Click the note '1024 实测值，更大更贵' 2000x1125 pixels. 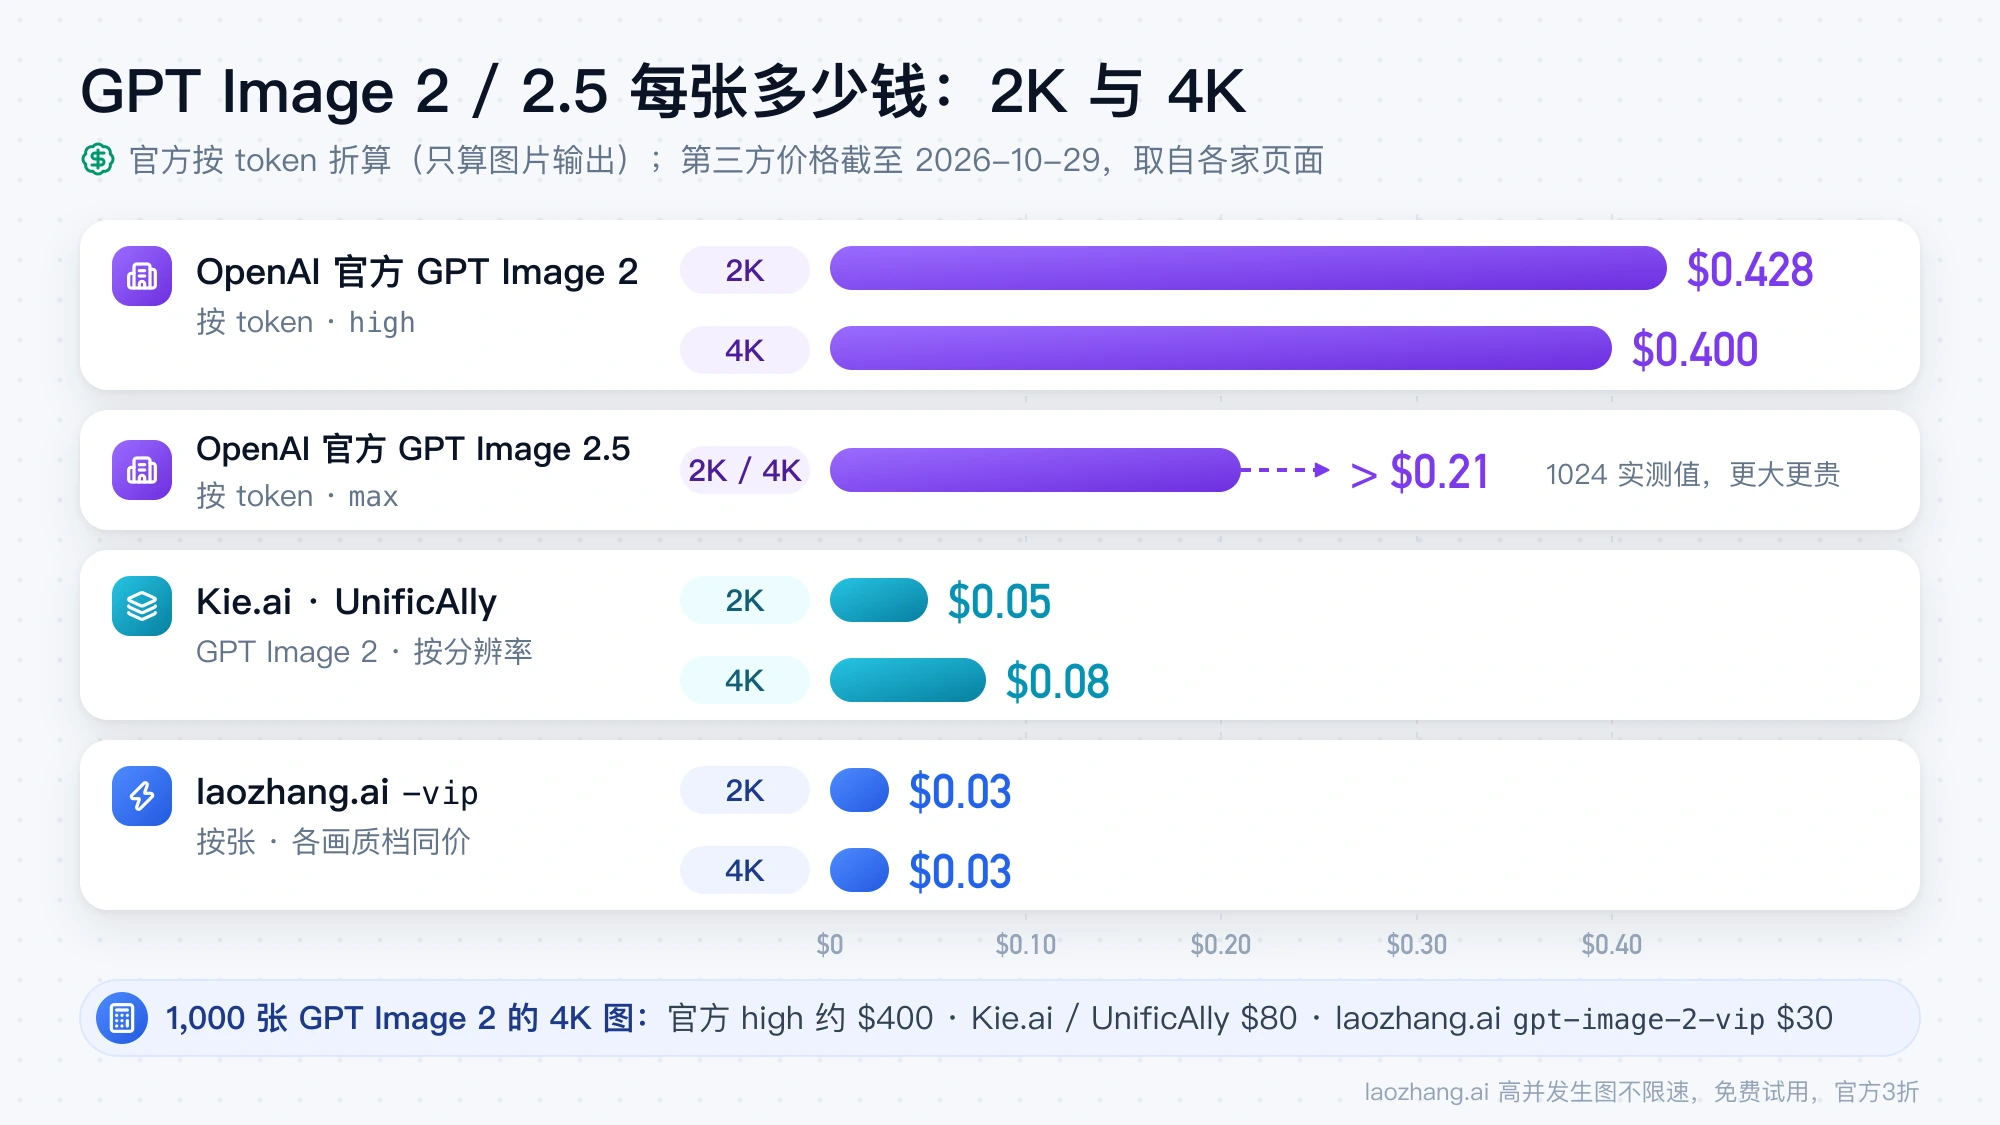(x=1693, y=474)
